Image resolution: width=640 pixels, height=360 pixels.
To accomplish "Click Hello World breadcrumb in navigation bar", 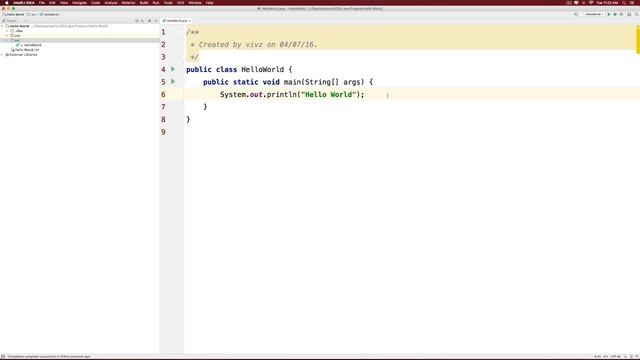I will tap(13, 14).
